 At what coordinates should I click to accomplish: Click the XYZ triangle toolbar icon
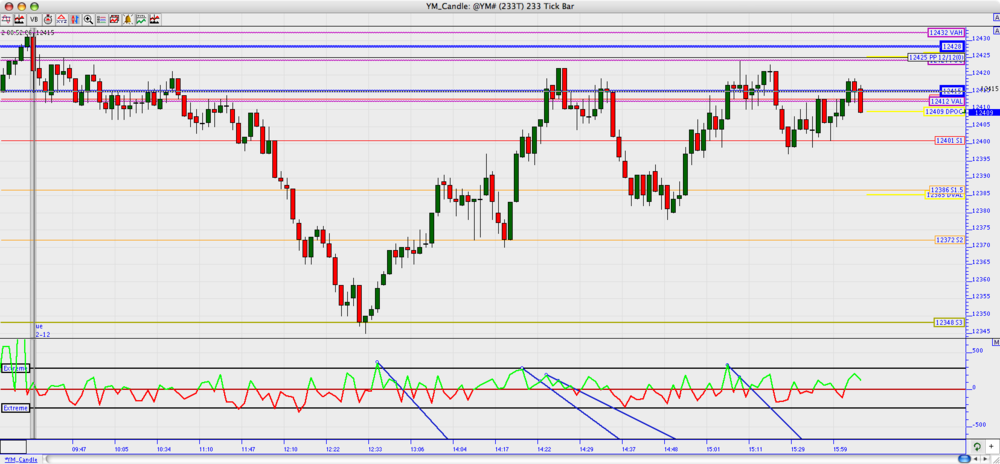click(61, 20)
